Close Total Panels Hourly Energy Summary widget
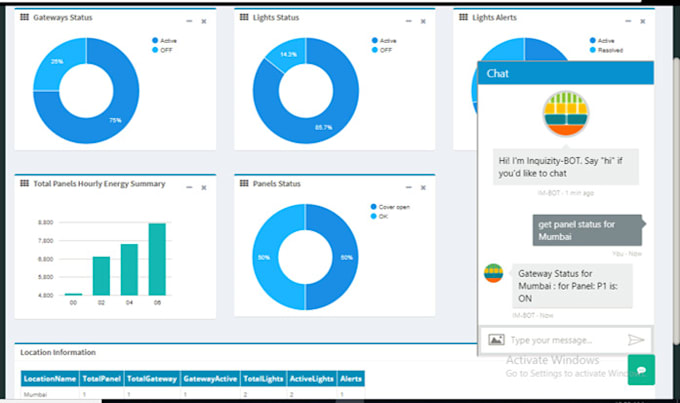This screenshot has height=403, width=680. tap(204, 188)
